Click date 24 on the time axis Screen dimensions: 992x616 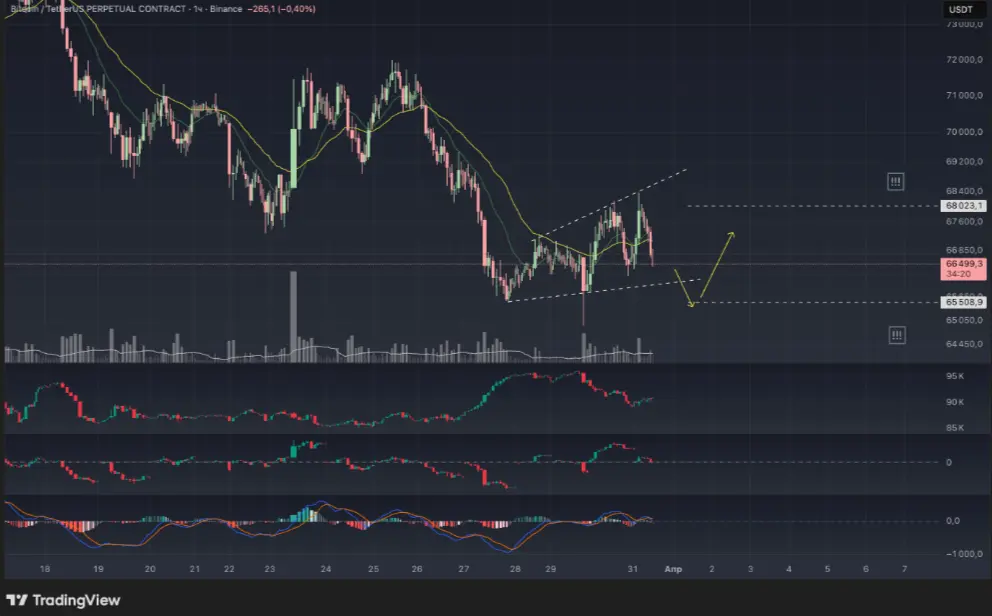(326, 569)
